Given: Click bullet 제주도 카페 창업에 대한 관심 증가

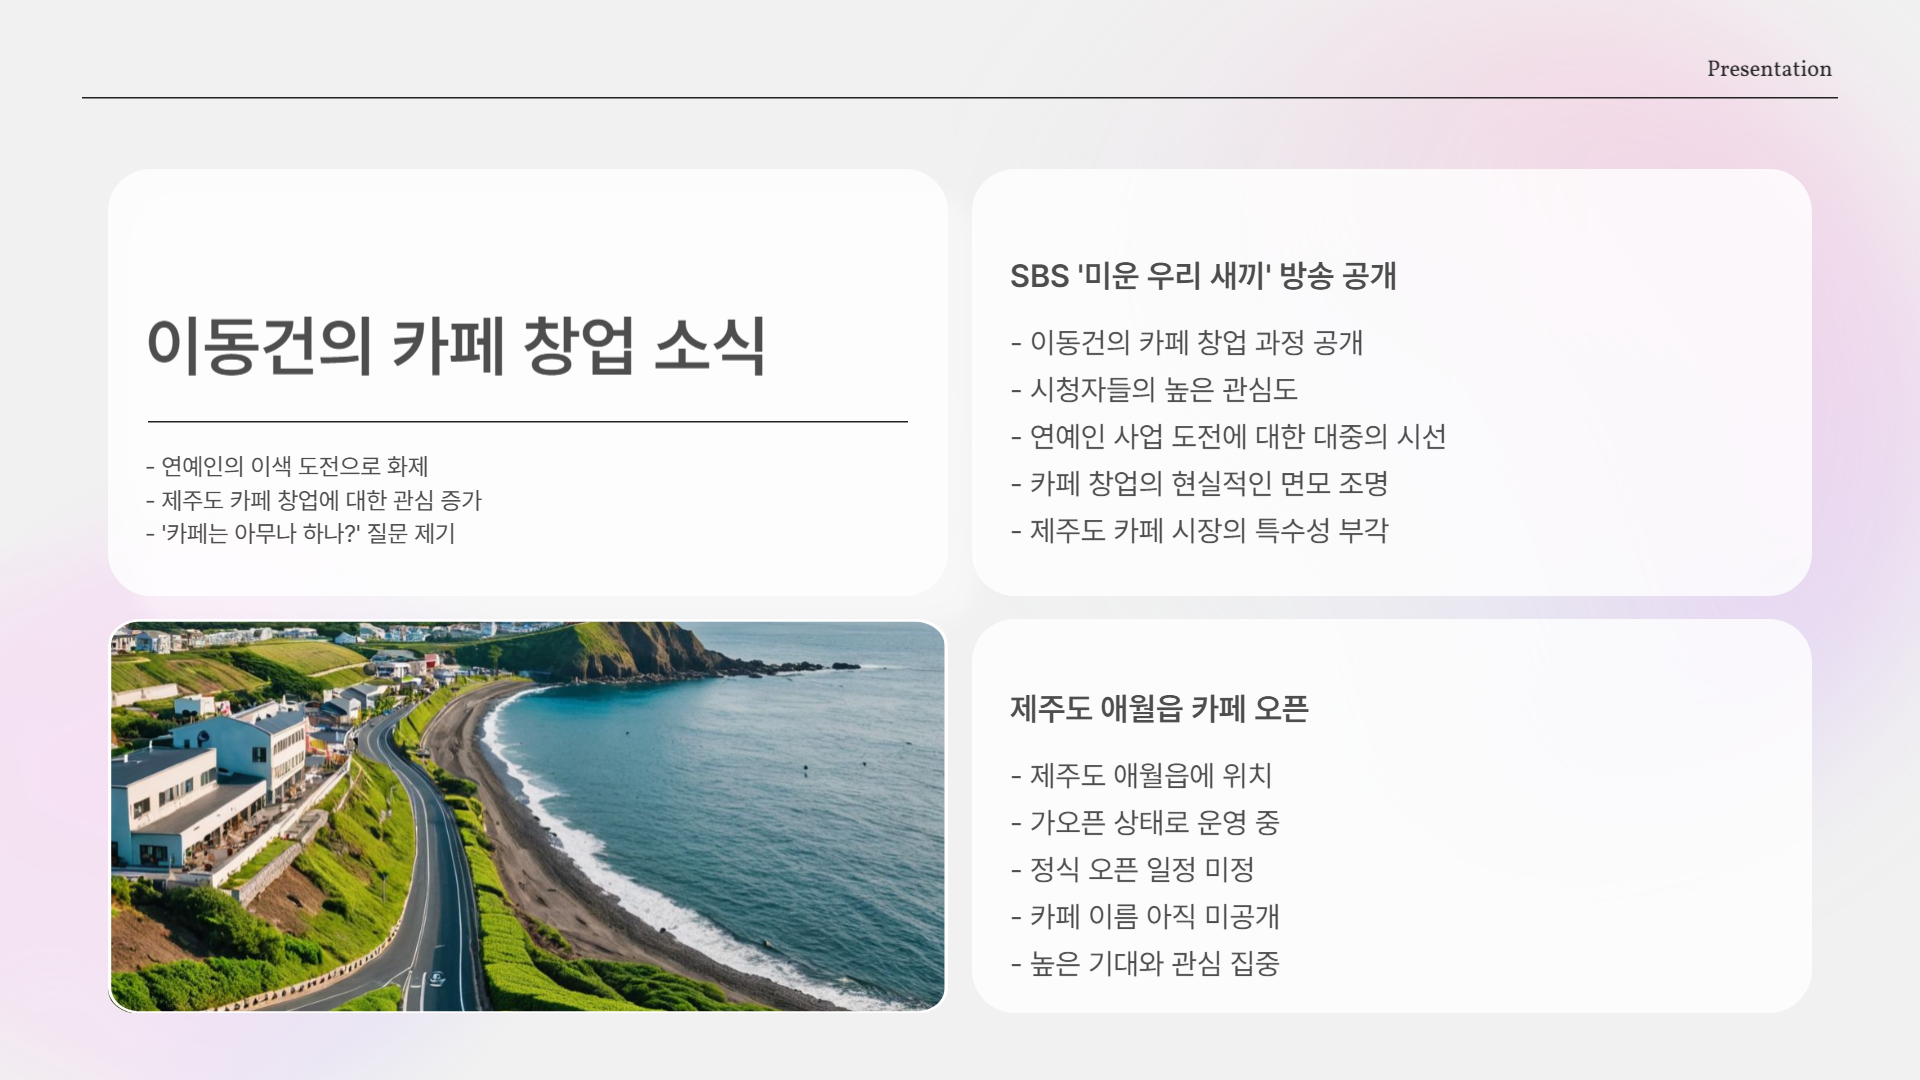Looking at the screenshot, I should [x=314, y=500].
